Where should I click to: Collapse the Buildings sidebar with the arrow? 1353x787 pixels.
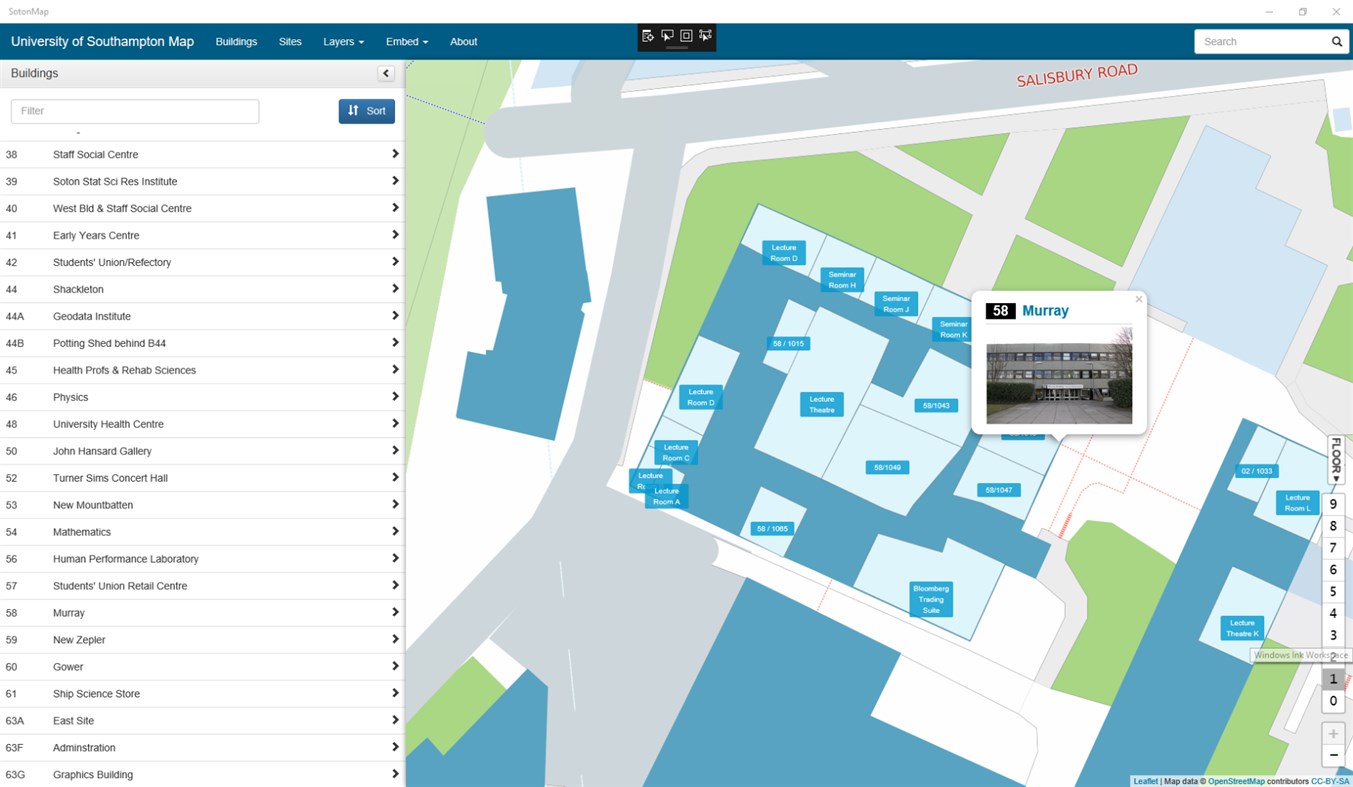386,73
